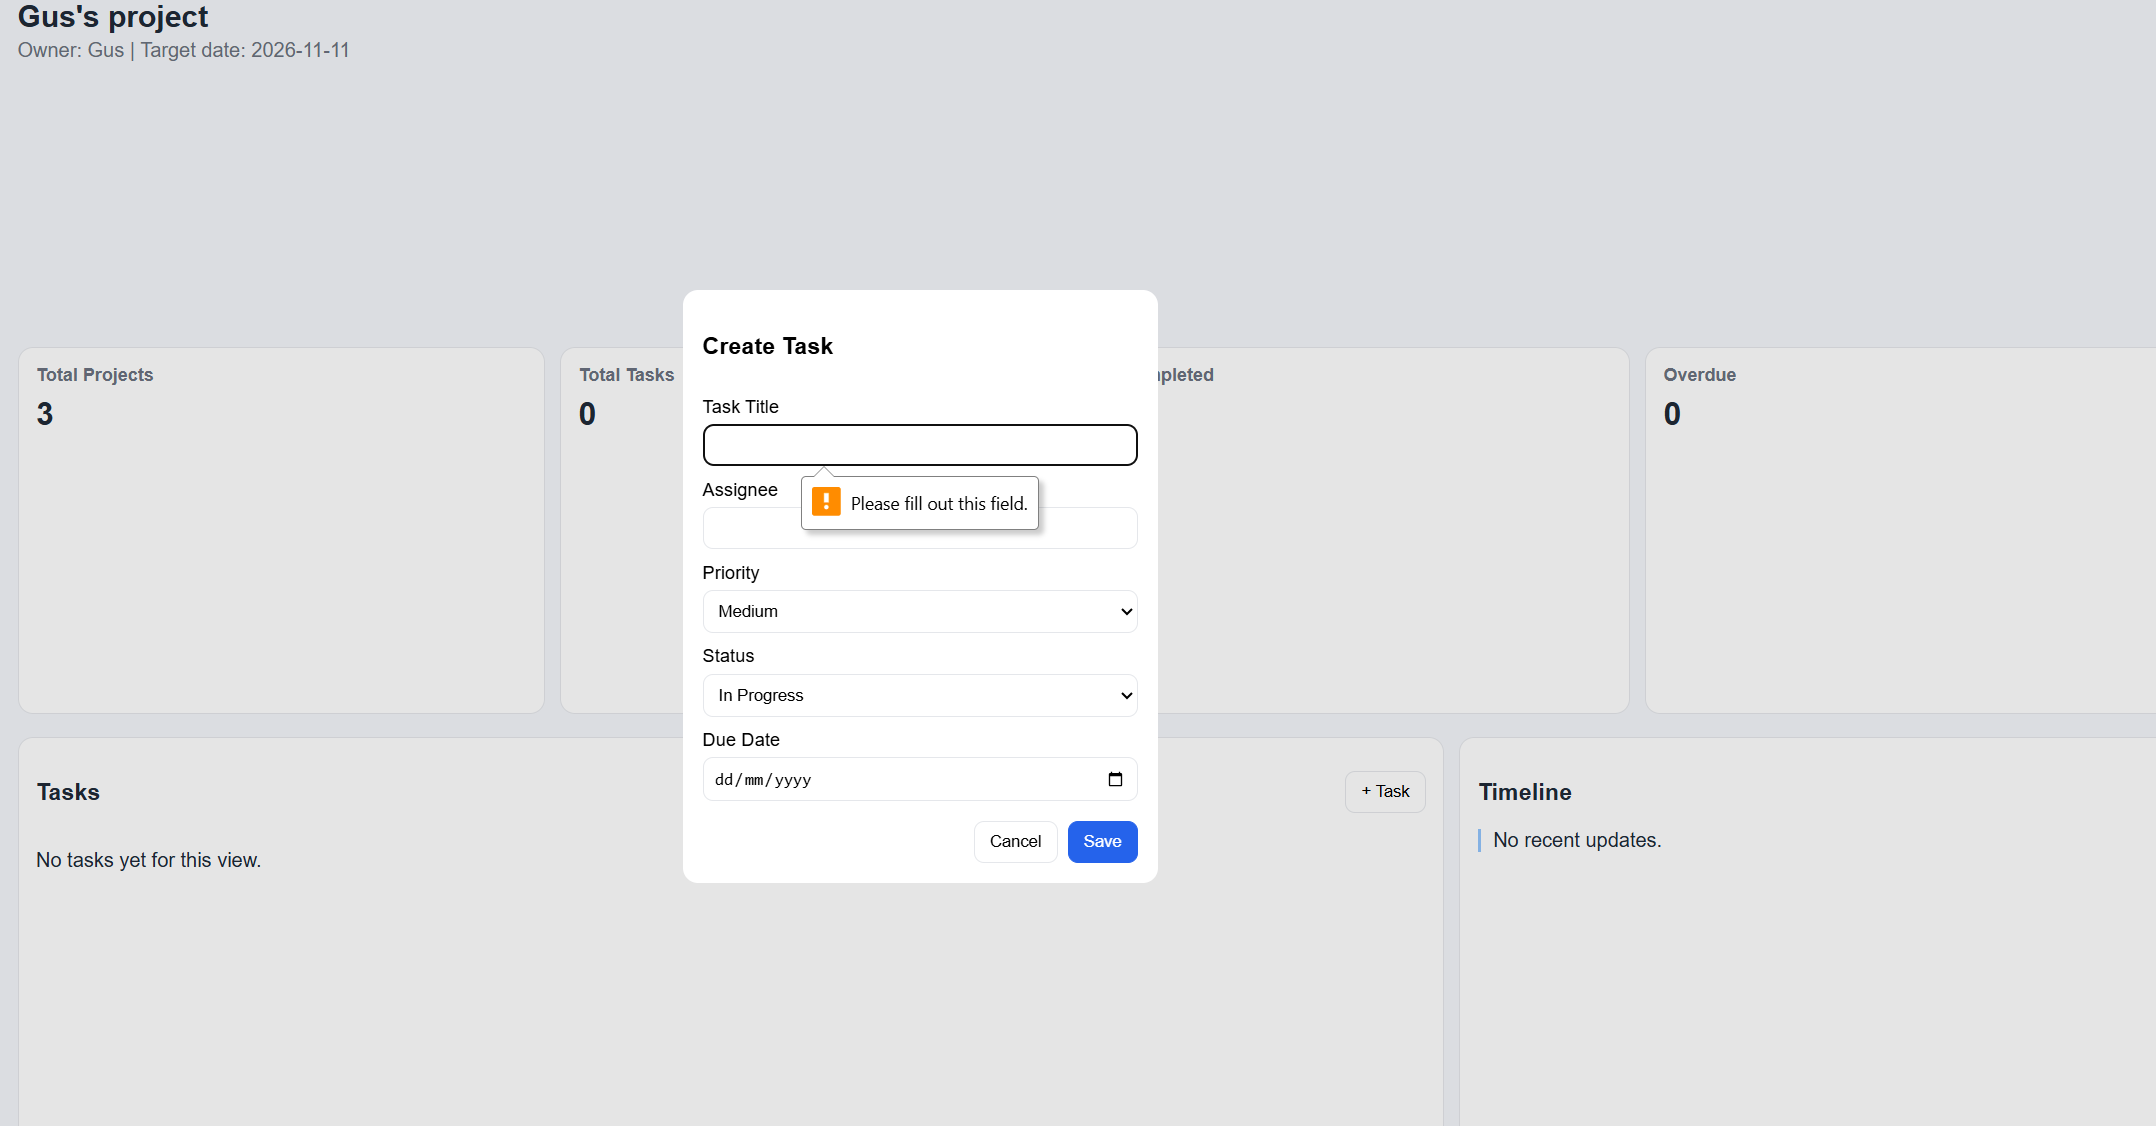Viewport: 2156px width, 1126px height.
Task: Click the Task Title input field
Action: pyautogui.click(x=920, y=445)
